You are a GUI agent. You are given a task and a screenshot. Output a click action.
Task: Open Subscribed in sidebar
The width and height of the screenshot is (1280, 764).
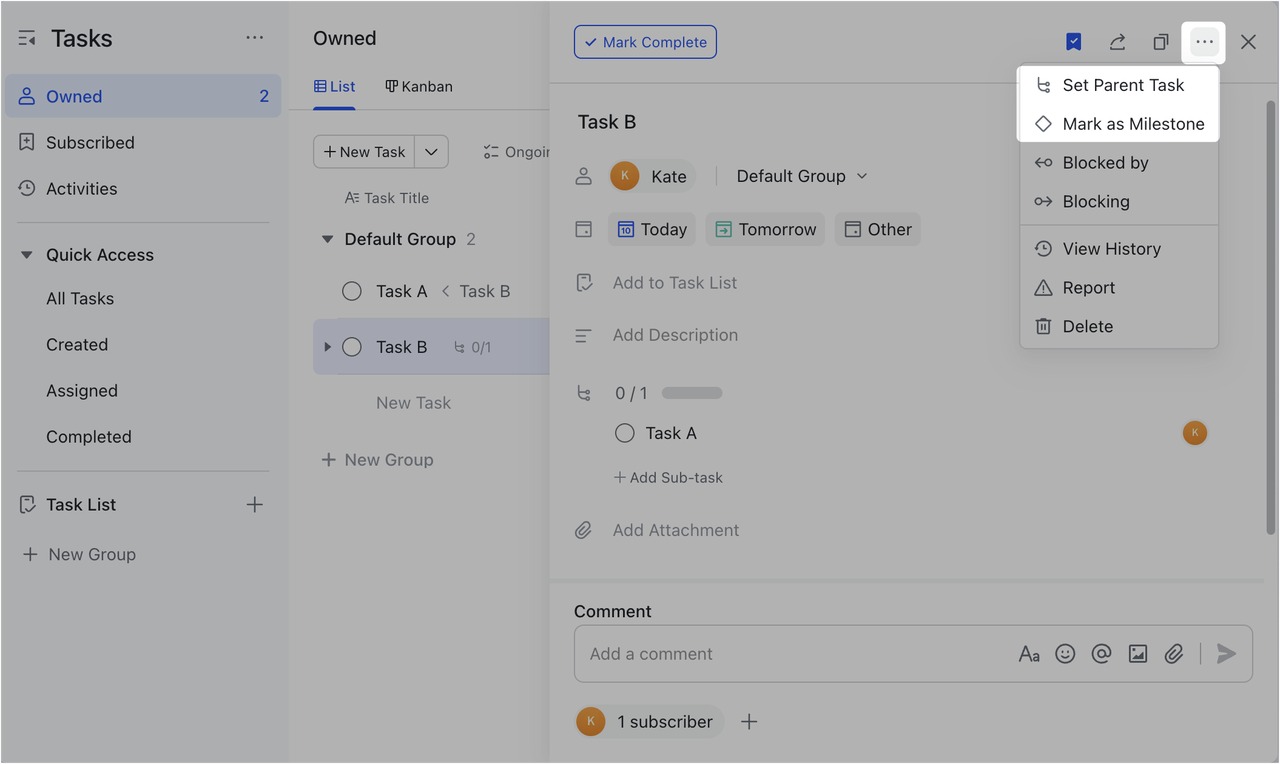pyautogui.click(x=143, y=143)
